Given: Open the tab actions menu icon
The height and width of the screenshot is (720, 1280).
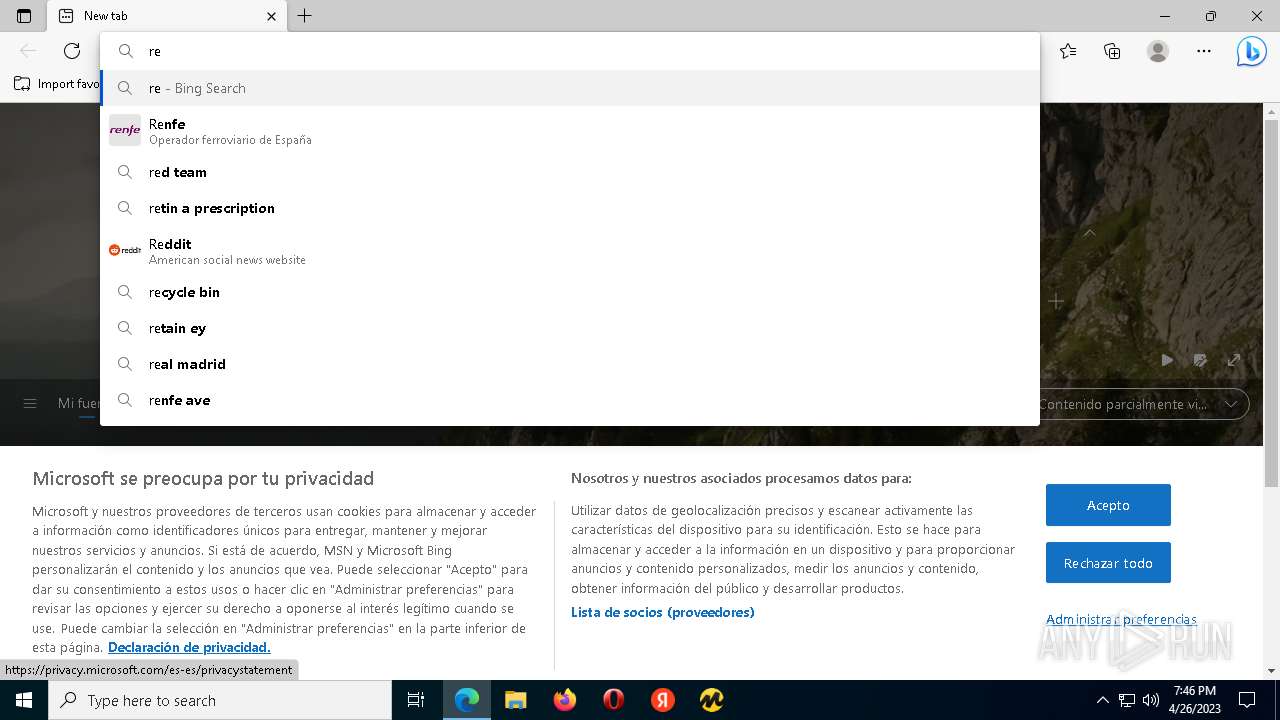Looking at the screenshot, I should click(x=24, y=16).
